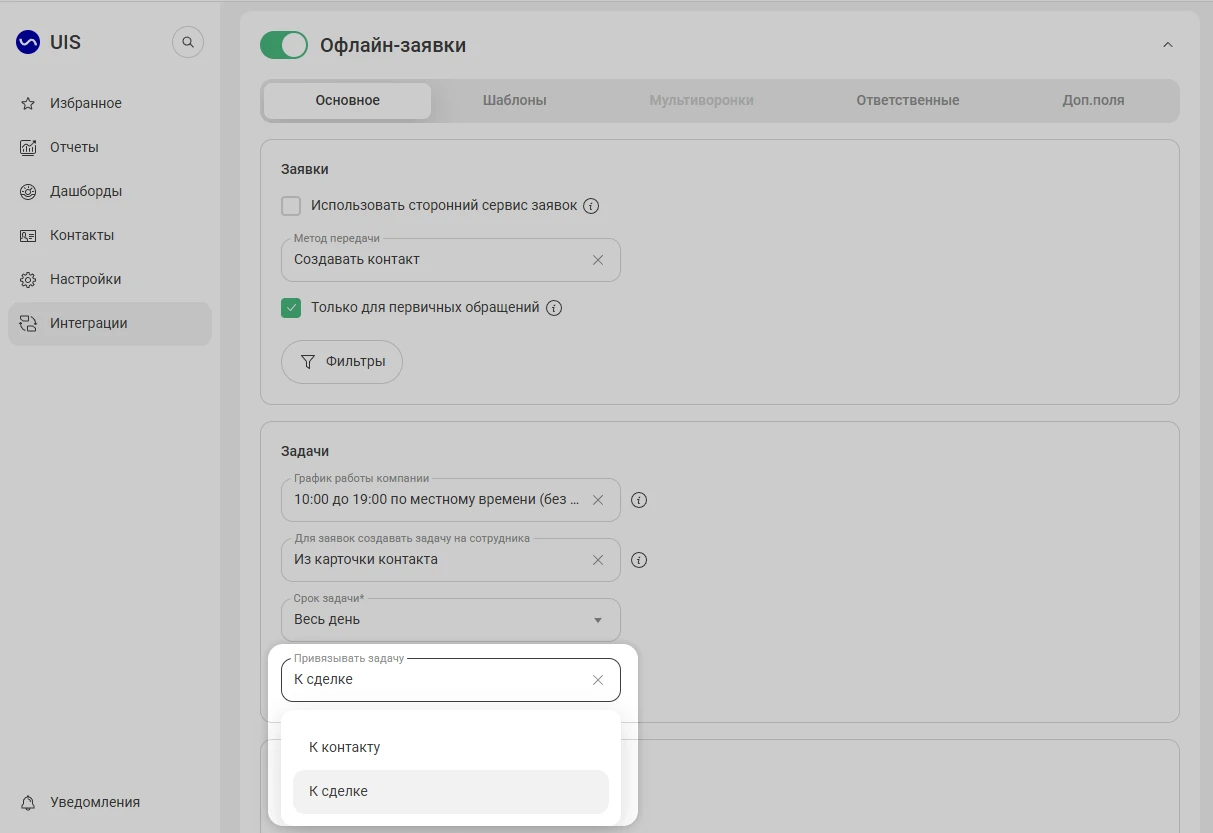The image size is (1213, 833).
Task: Switch to the Мультиворонки tab
Action: coord(701,101)
